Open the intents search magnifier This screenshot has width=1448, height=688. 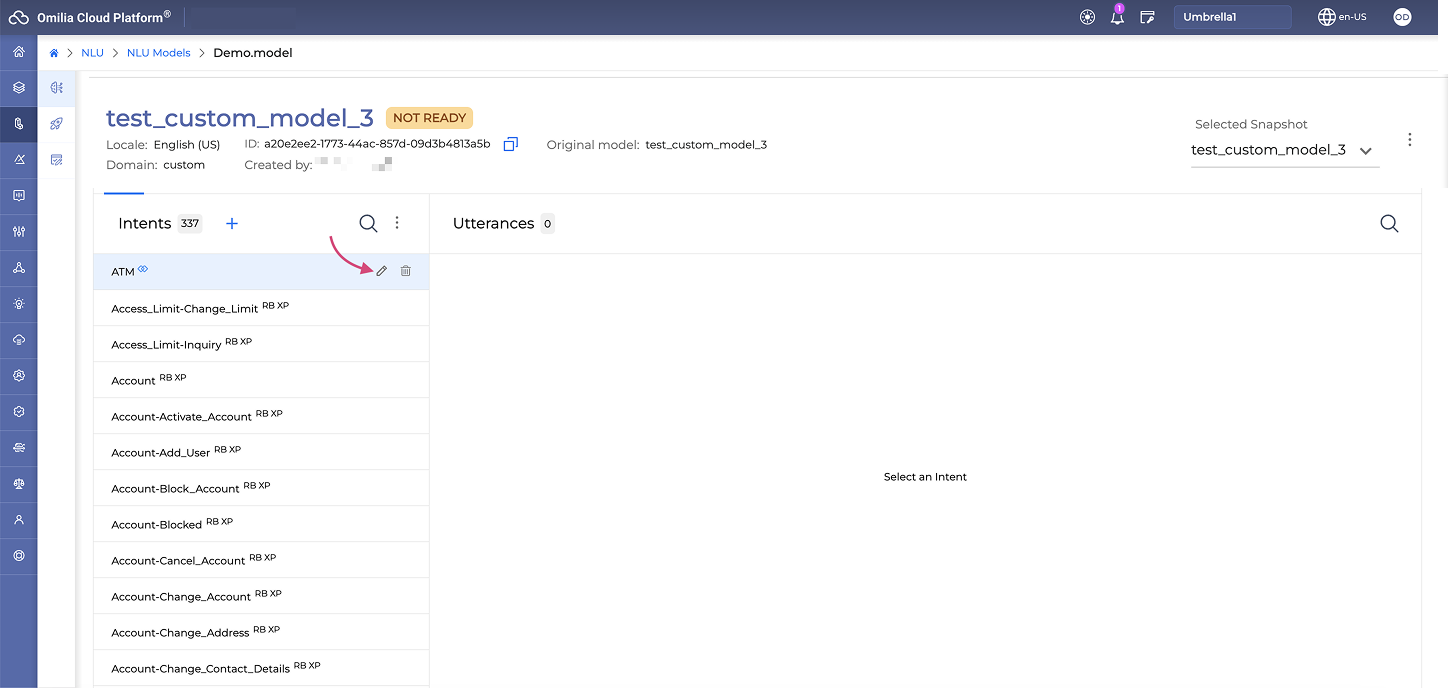click(368, 224)
